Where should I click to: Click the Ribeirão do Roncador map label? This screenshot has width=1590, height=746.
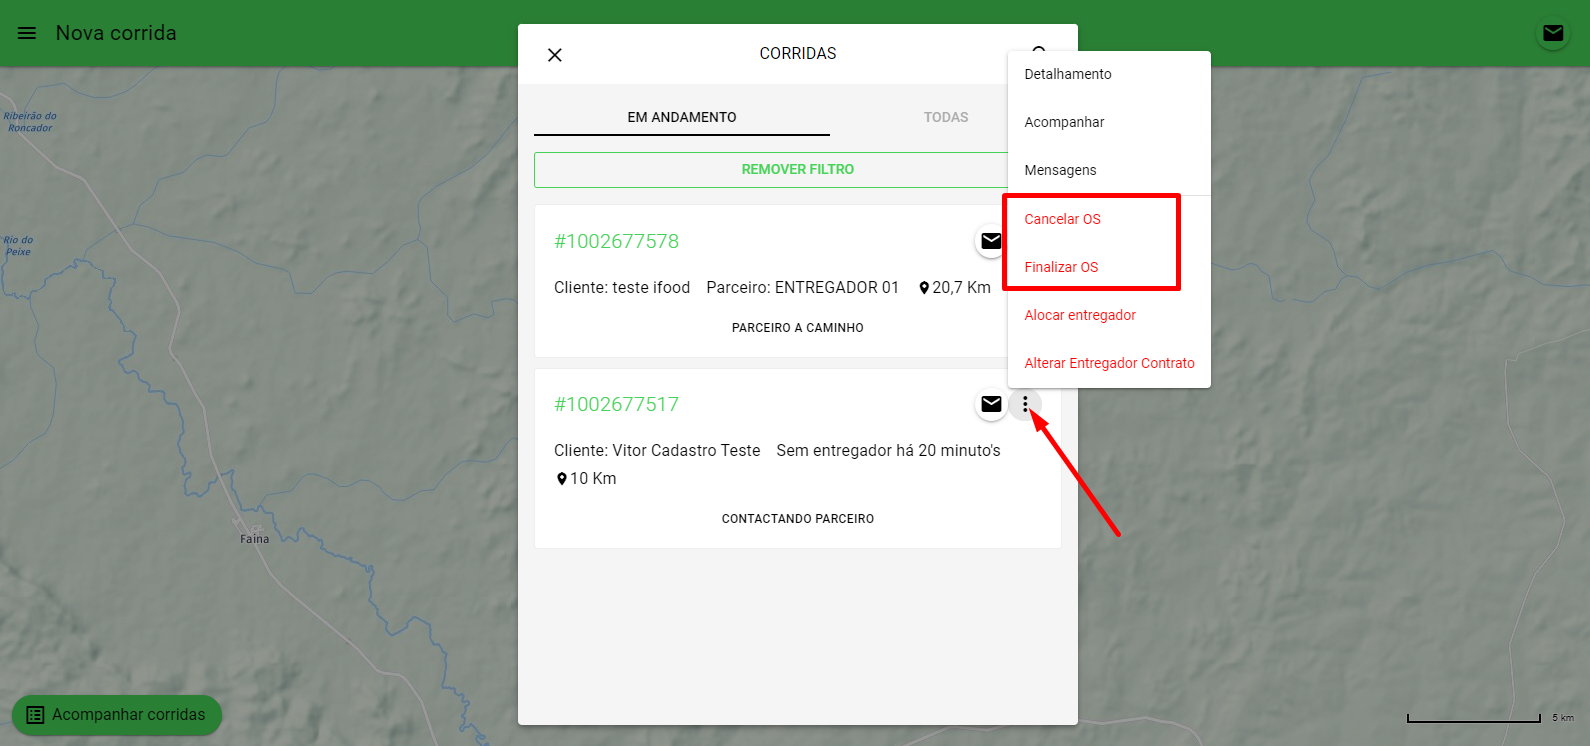point(30,122)
